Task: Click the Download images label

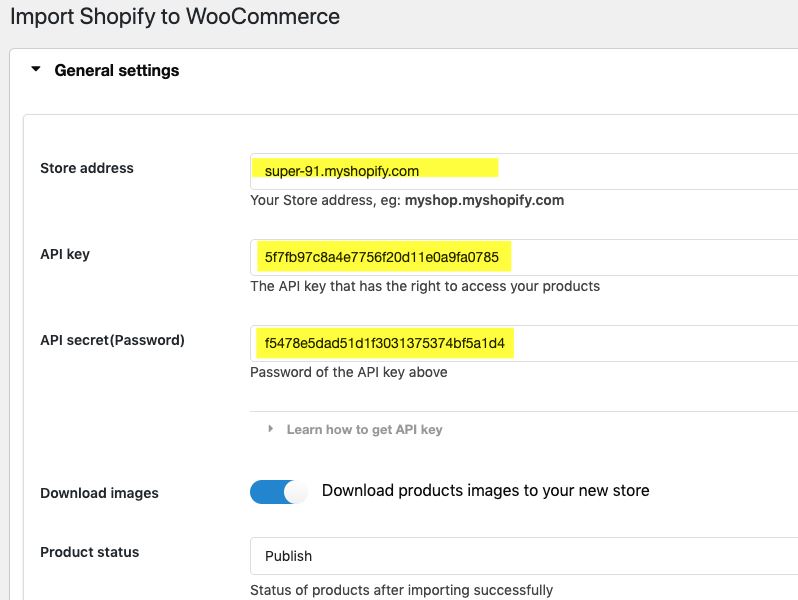Action: click(x=99, y=493)
